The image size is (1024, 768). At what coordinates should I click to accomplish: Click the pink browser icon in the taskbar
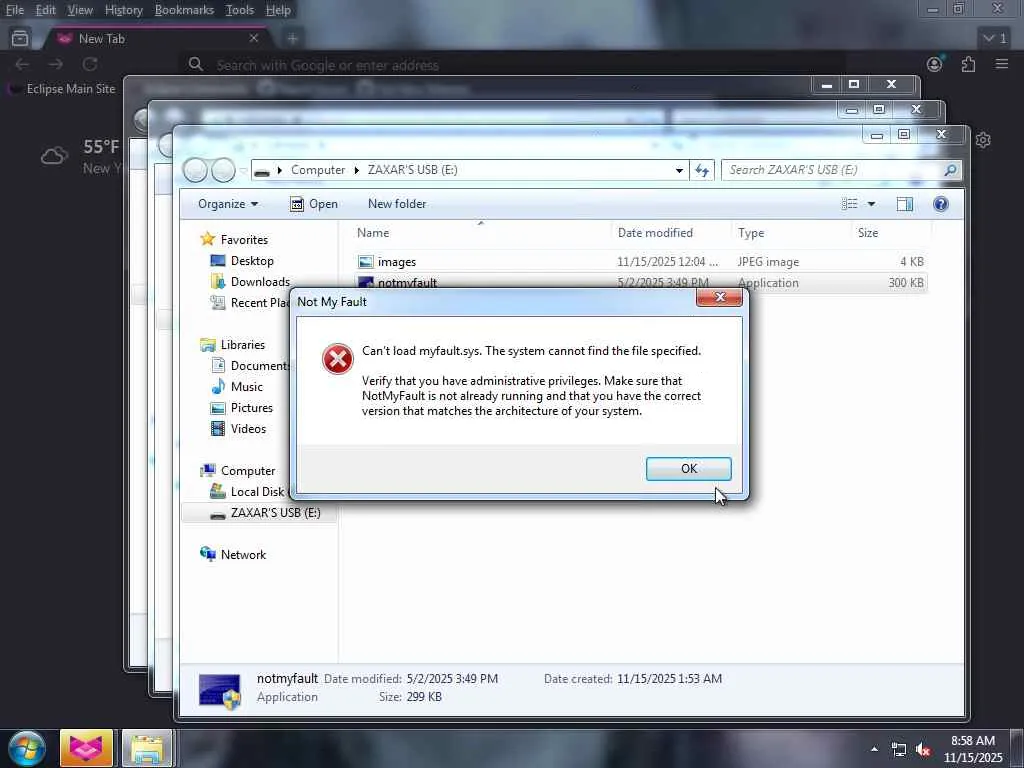coord(87,748)
